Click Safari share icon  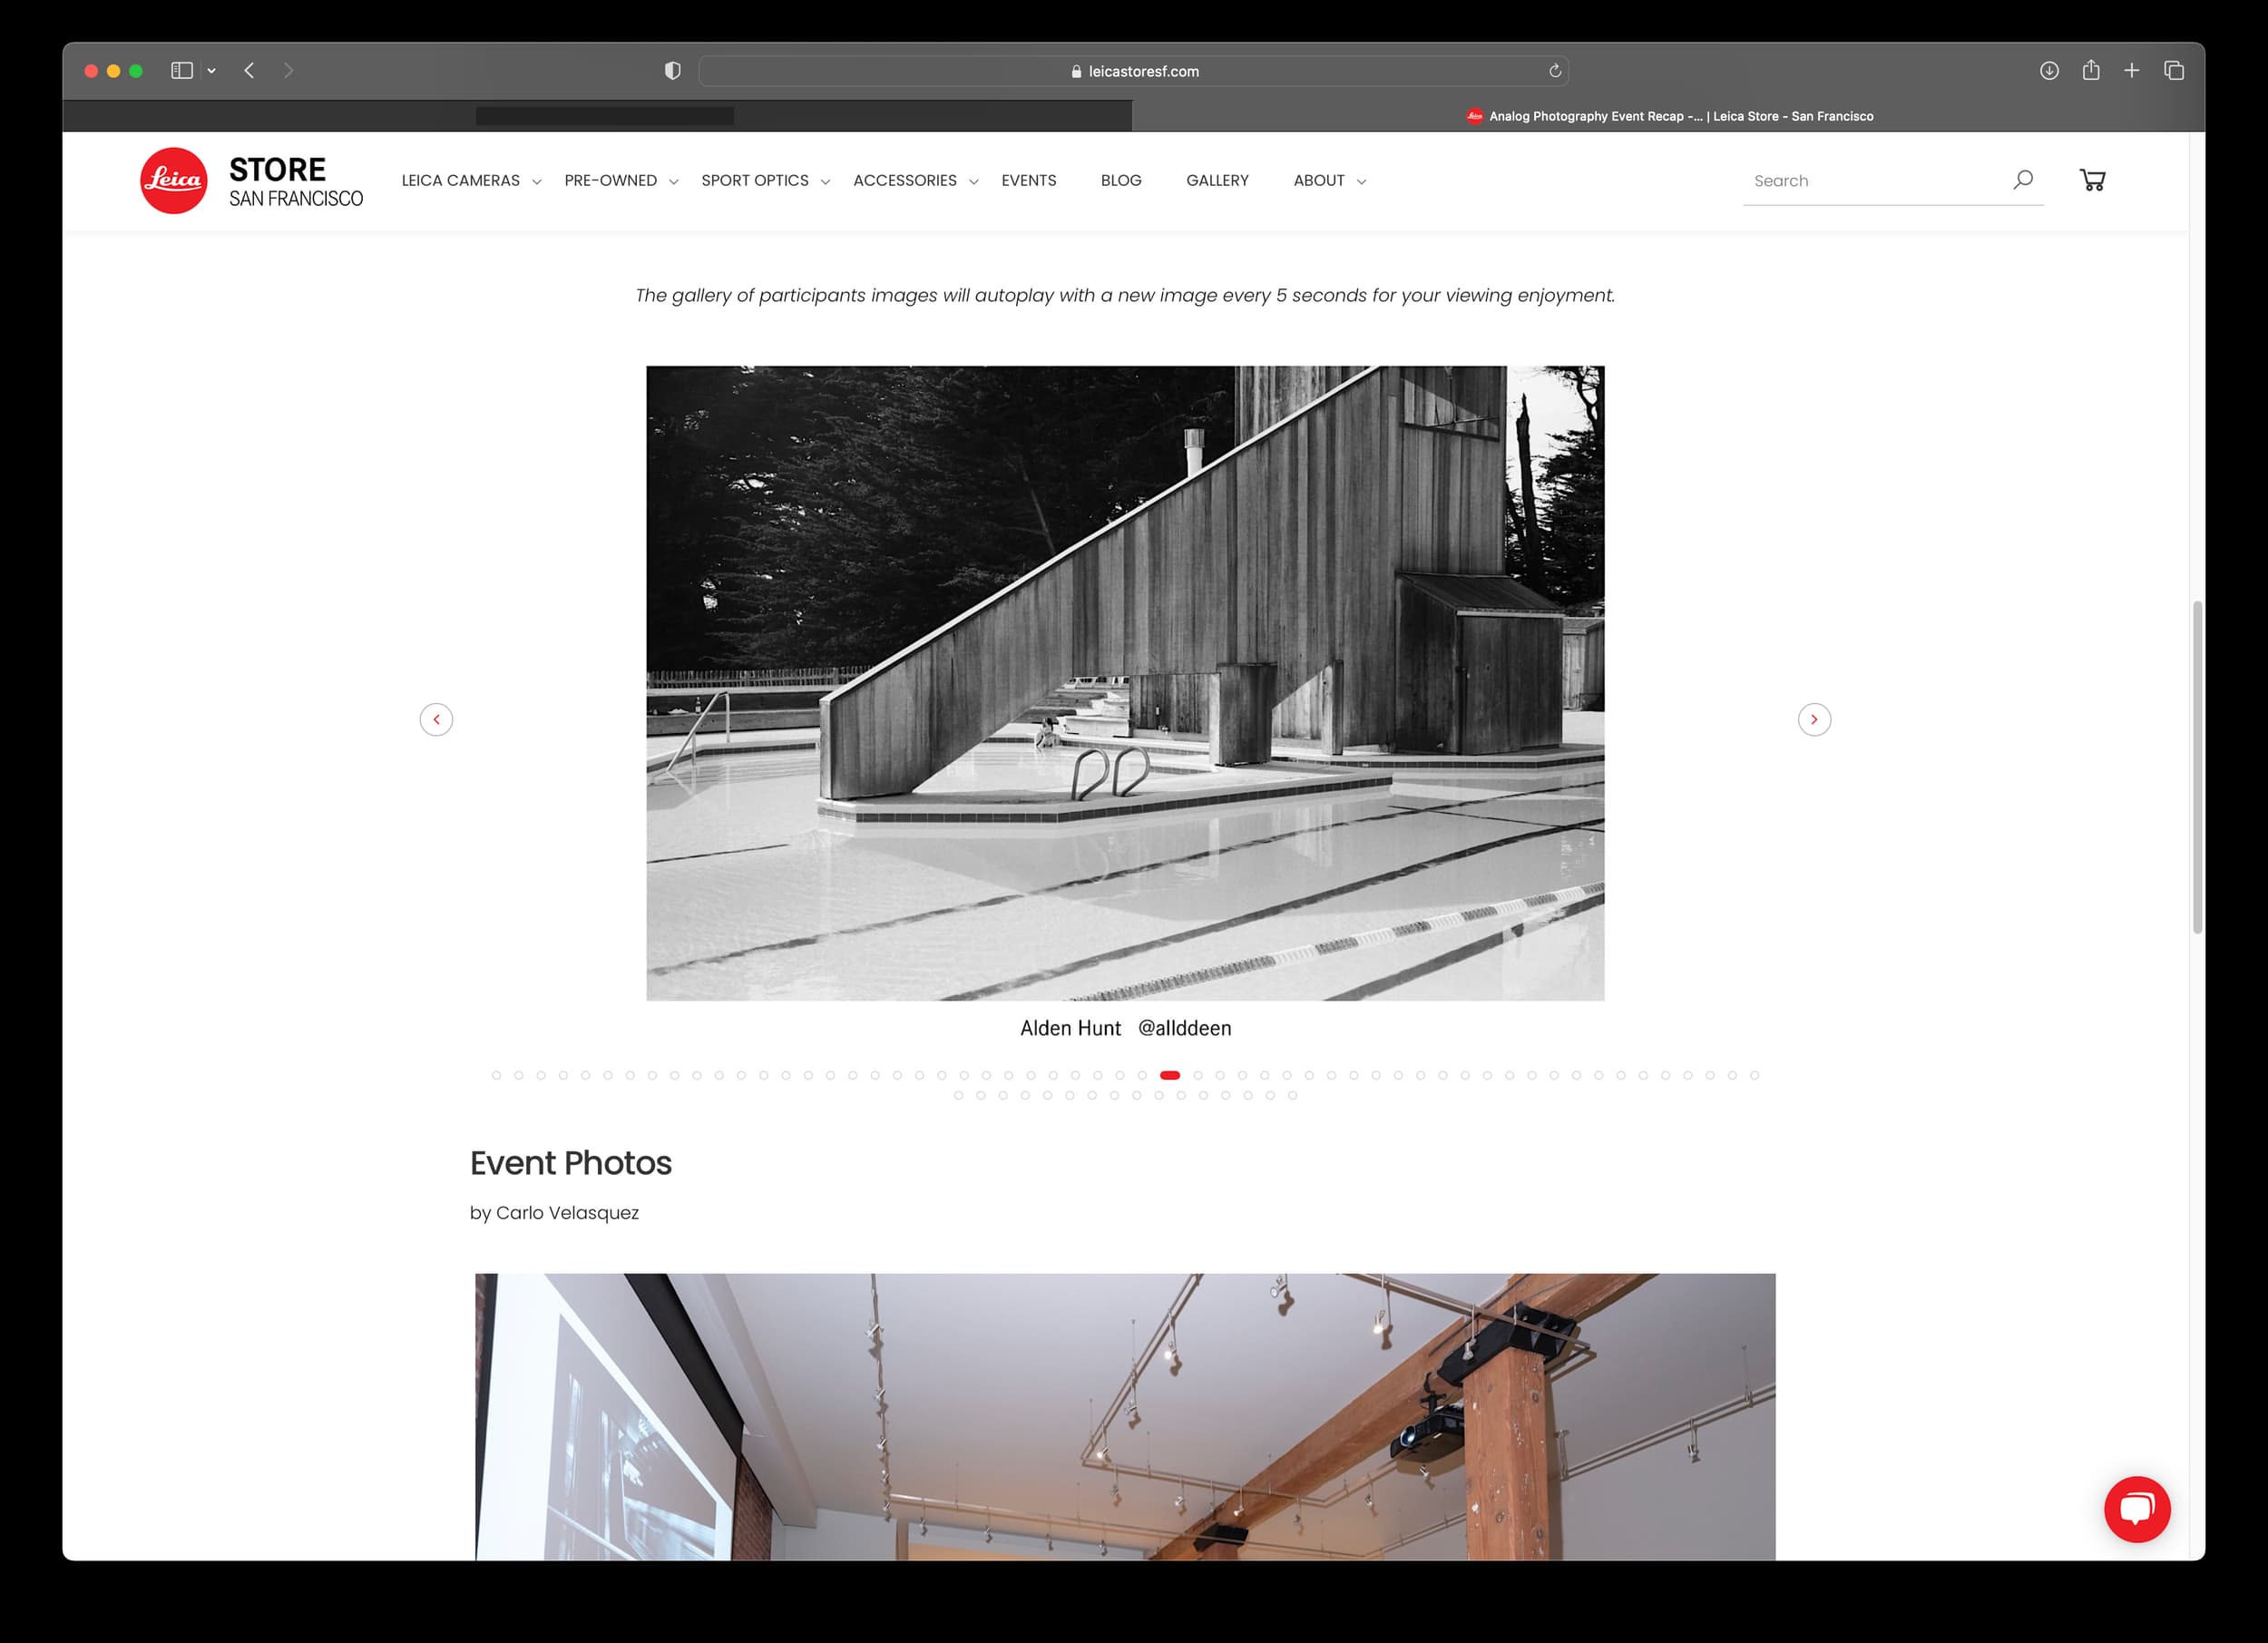coord(2091,70)
